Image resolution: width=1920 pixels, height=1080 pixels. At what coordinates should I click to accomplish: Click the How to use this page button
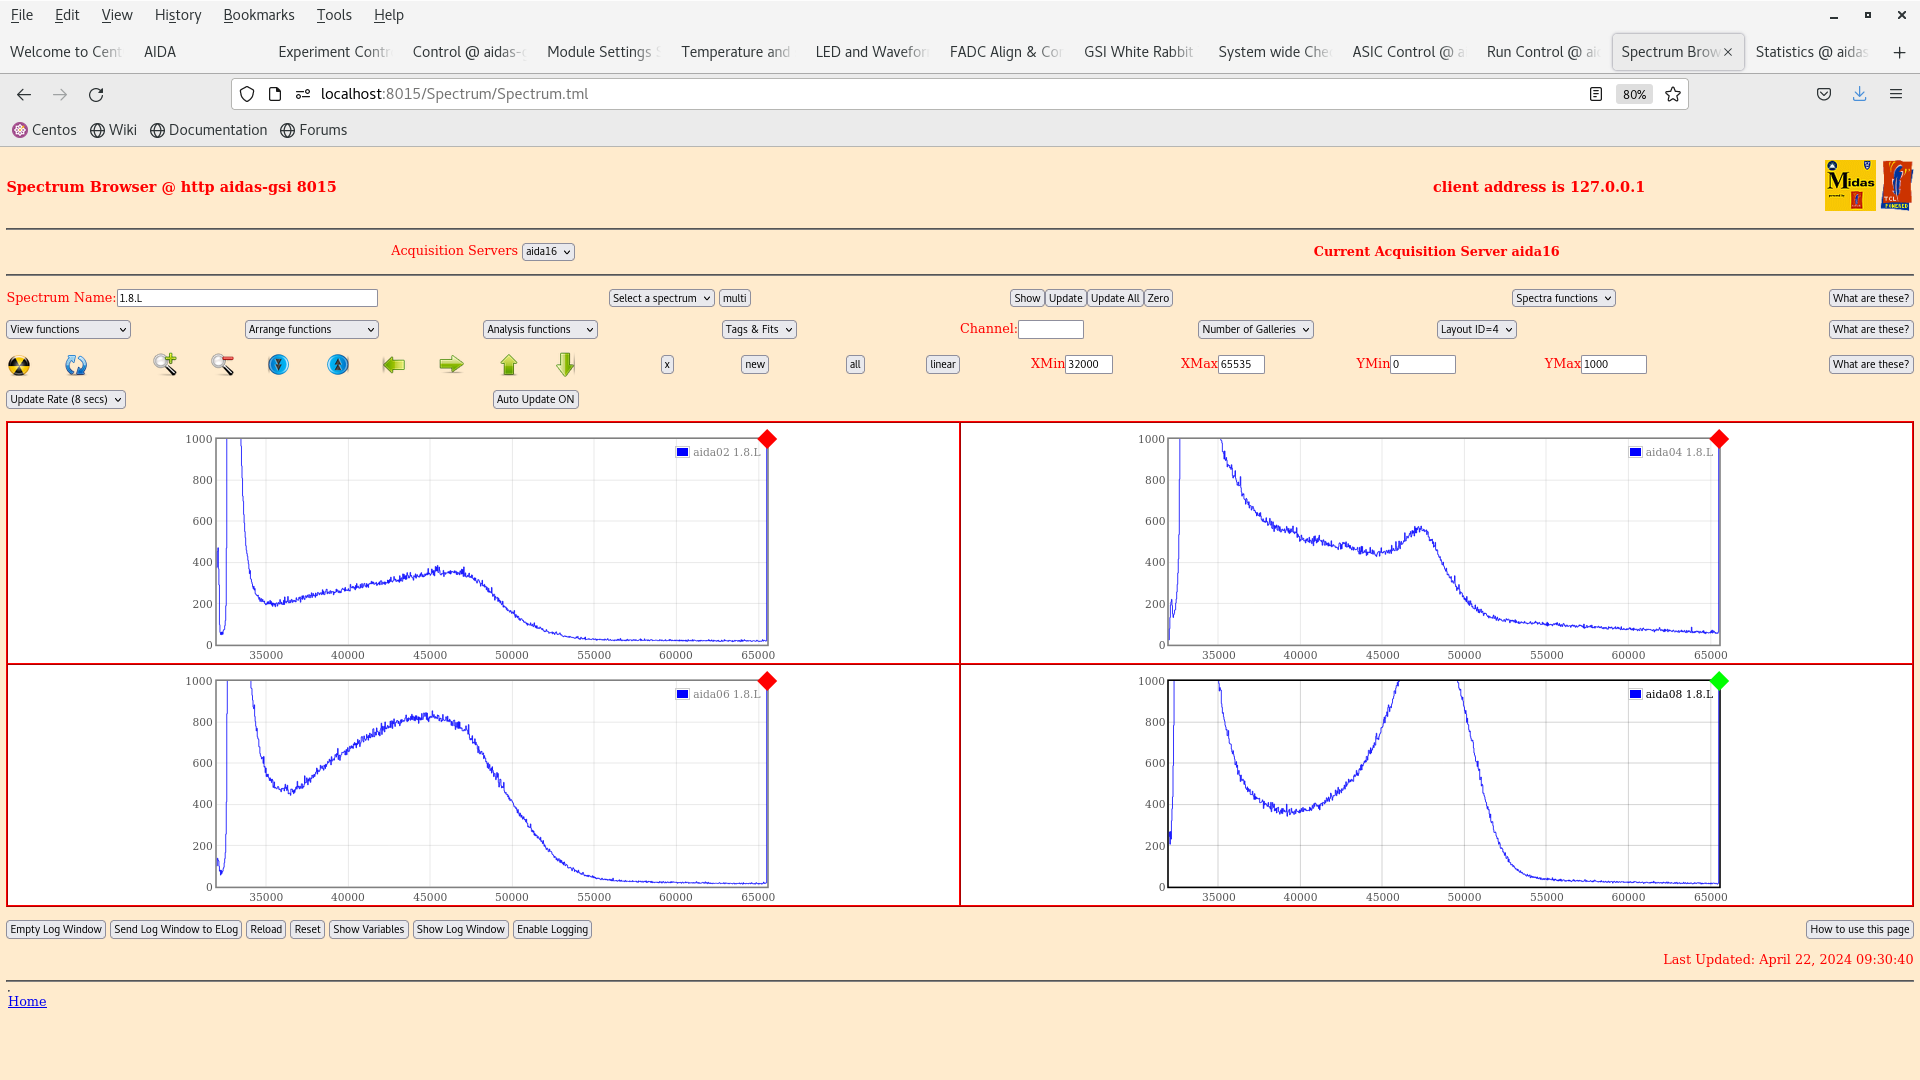point(1860,929)
